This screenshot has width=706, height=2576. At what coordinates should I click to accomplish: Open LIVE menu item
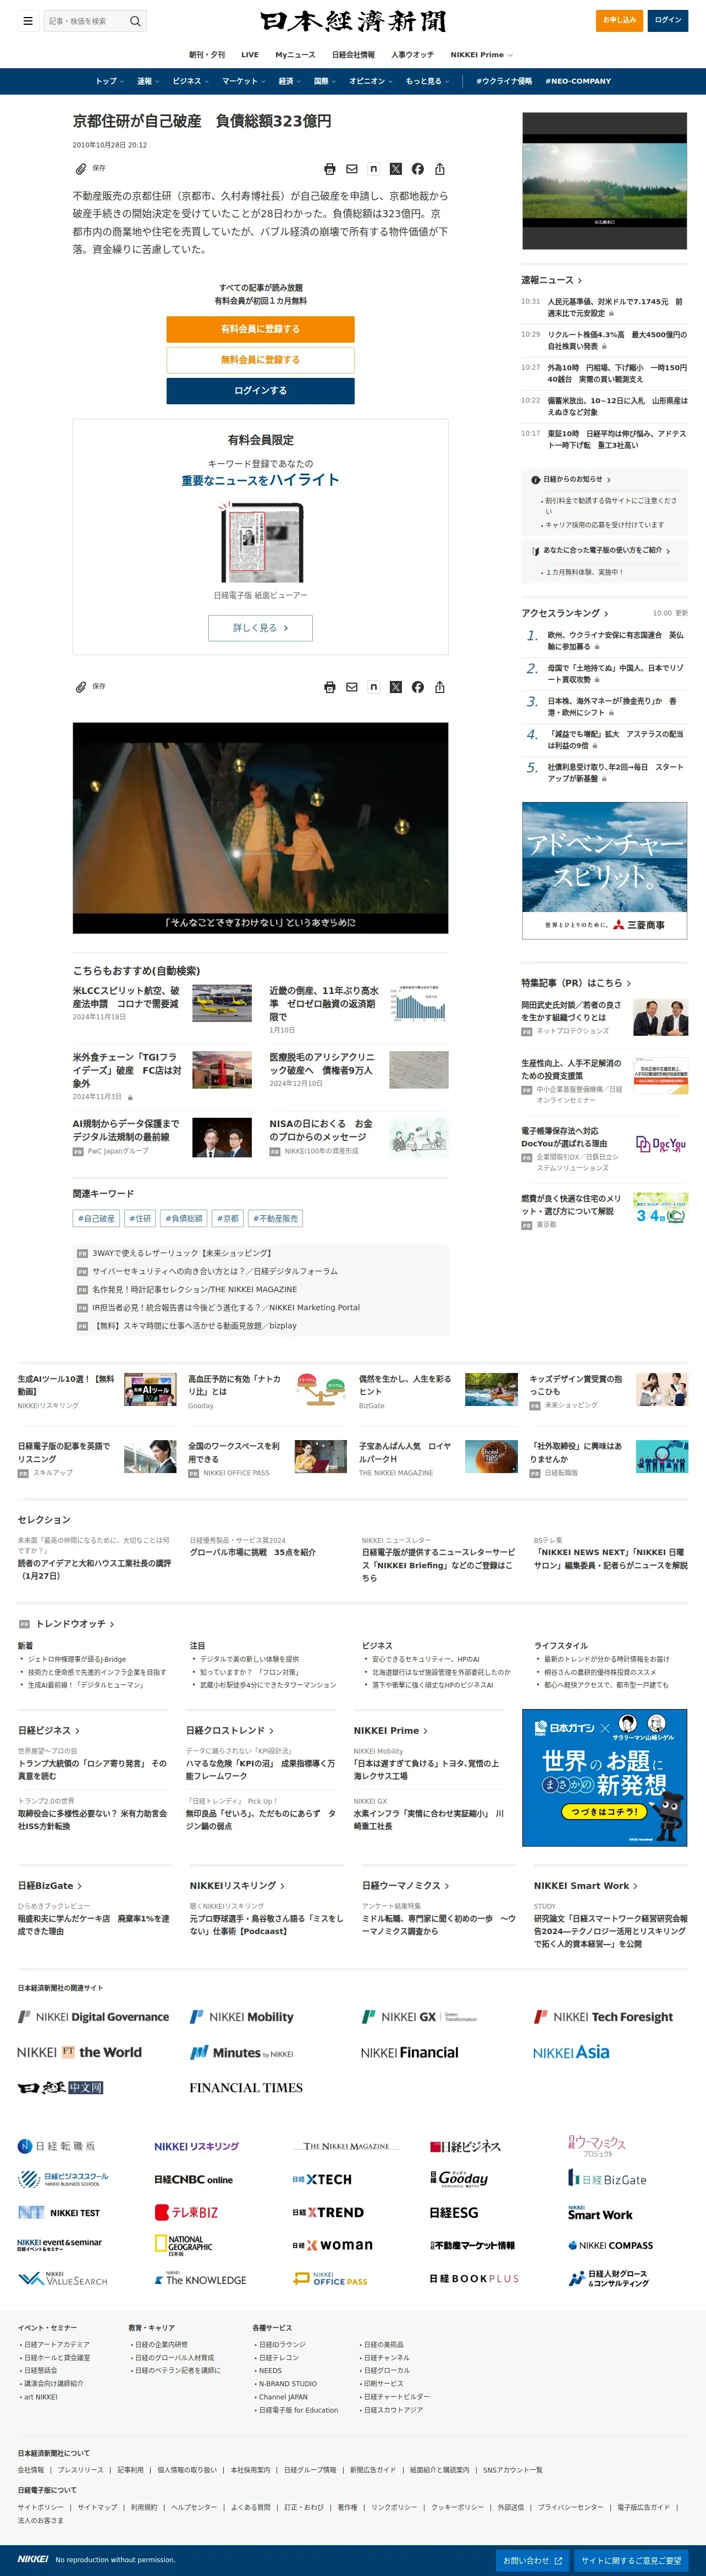click(x=250, y=55)
